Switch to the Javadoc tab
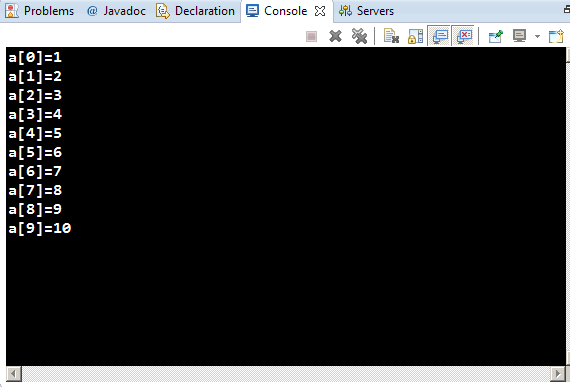 tap(116, 11)
